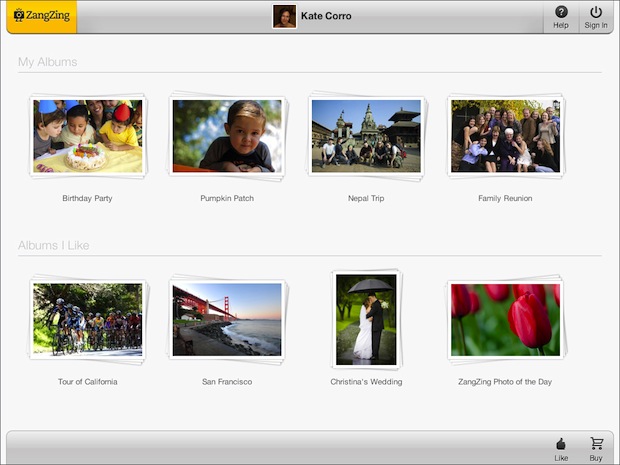The image size is (620, 465).
Task: Open the Family Reunion album
Action: tap(505, 137)
